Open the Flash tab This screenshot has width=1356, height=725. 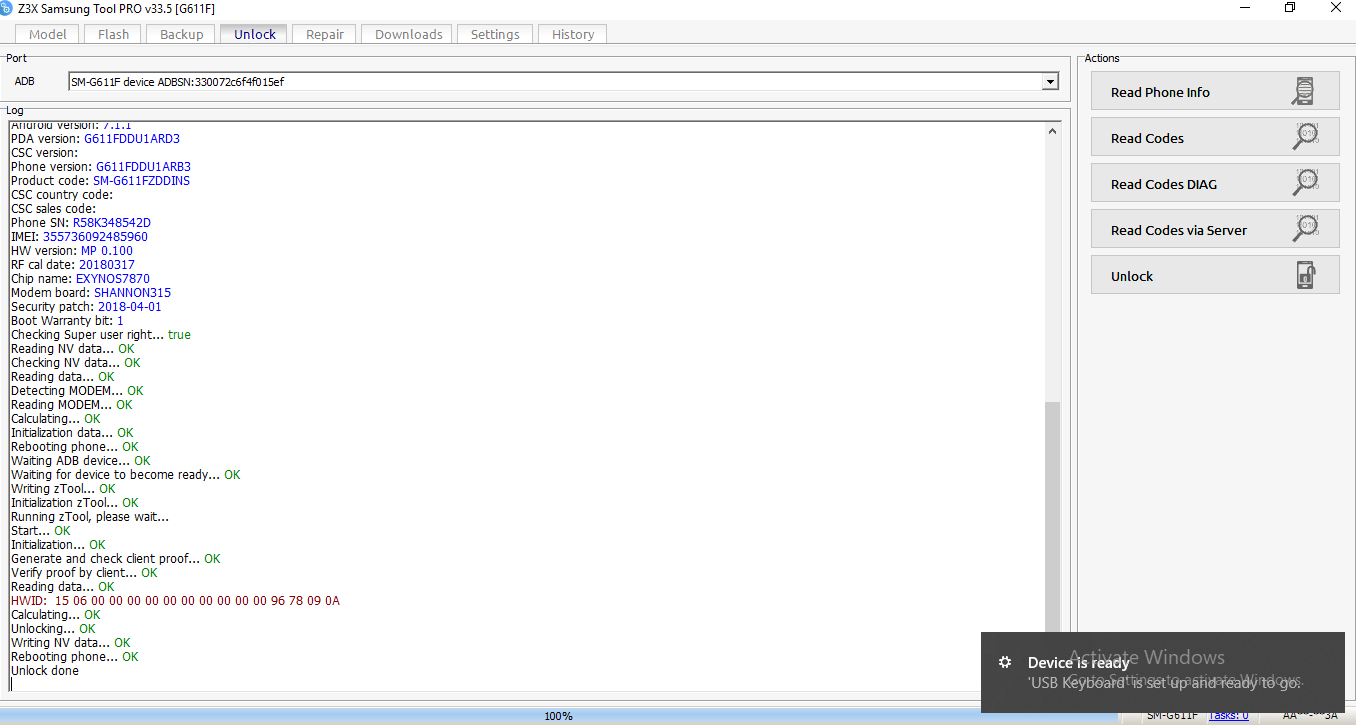coord(114,34)
